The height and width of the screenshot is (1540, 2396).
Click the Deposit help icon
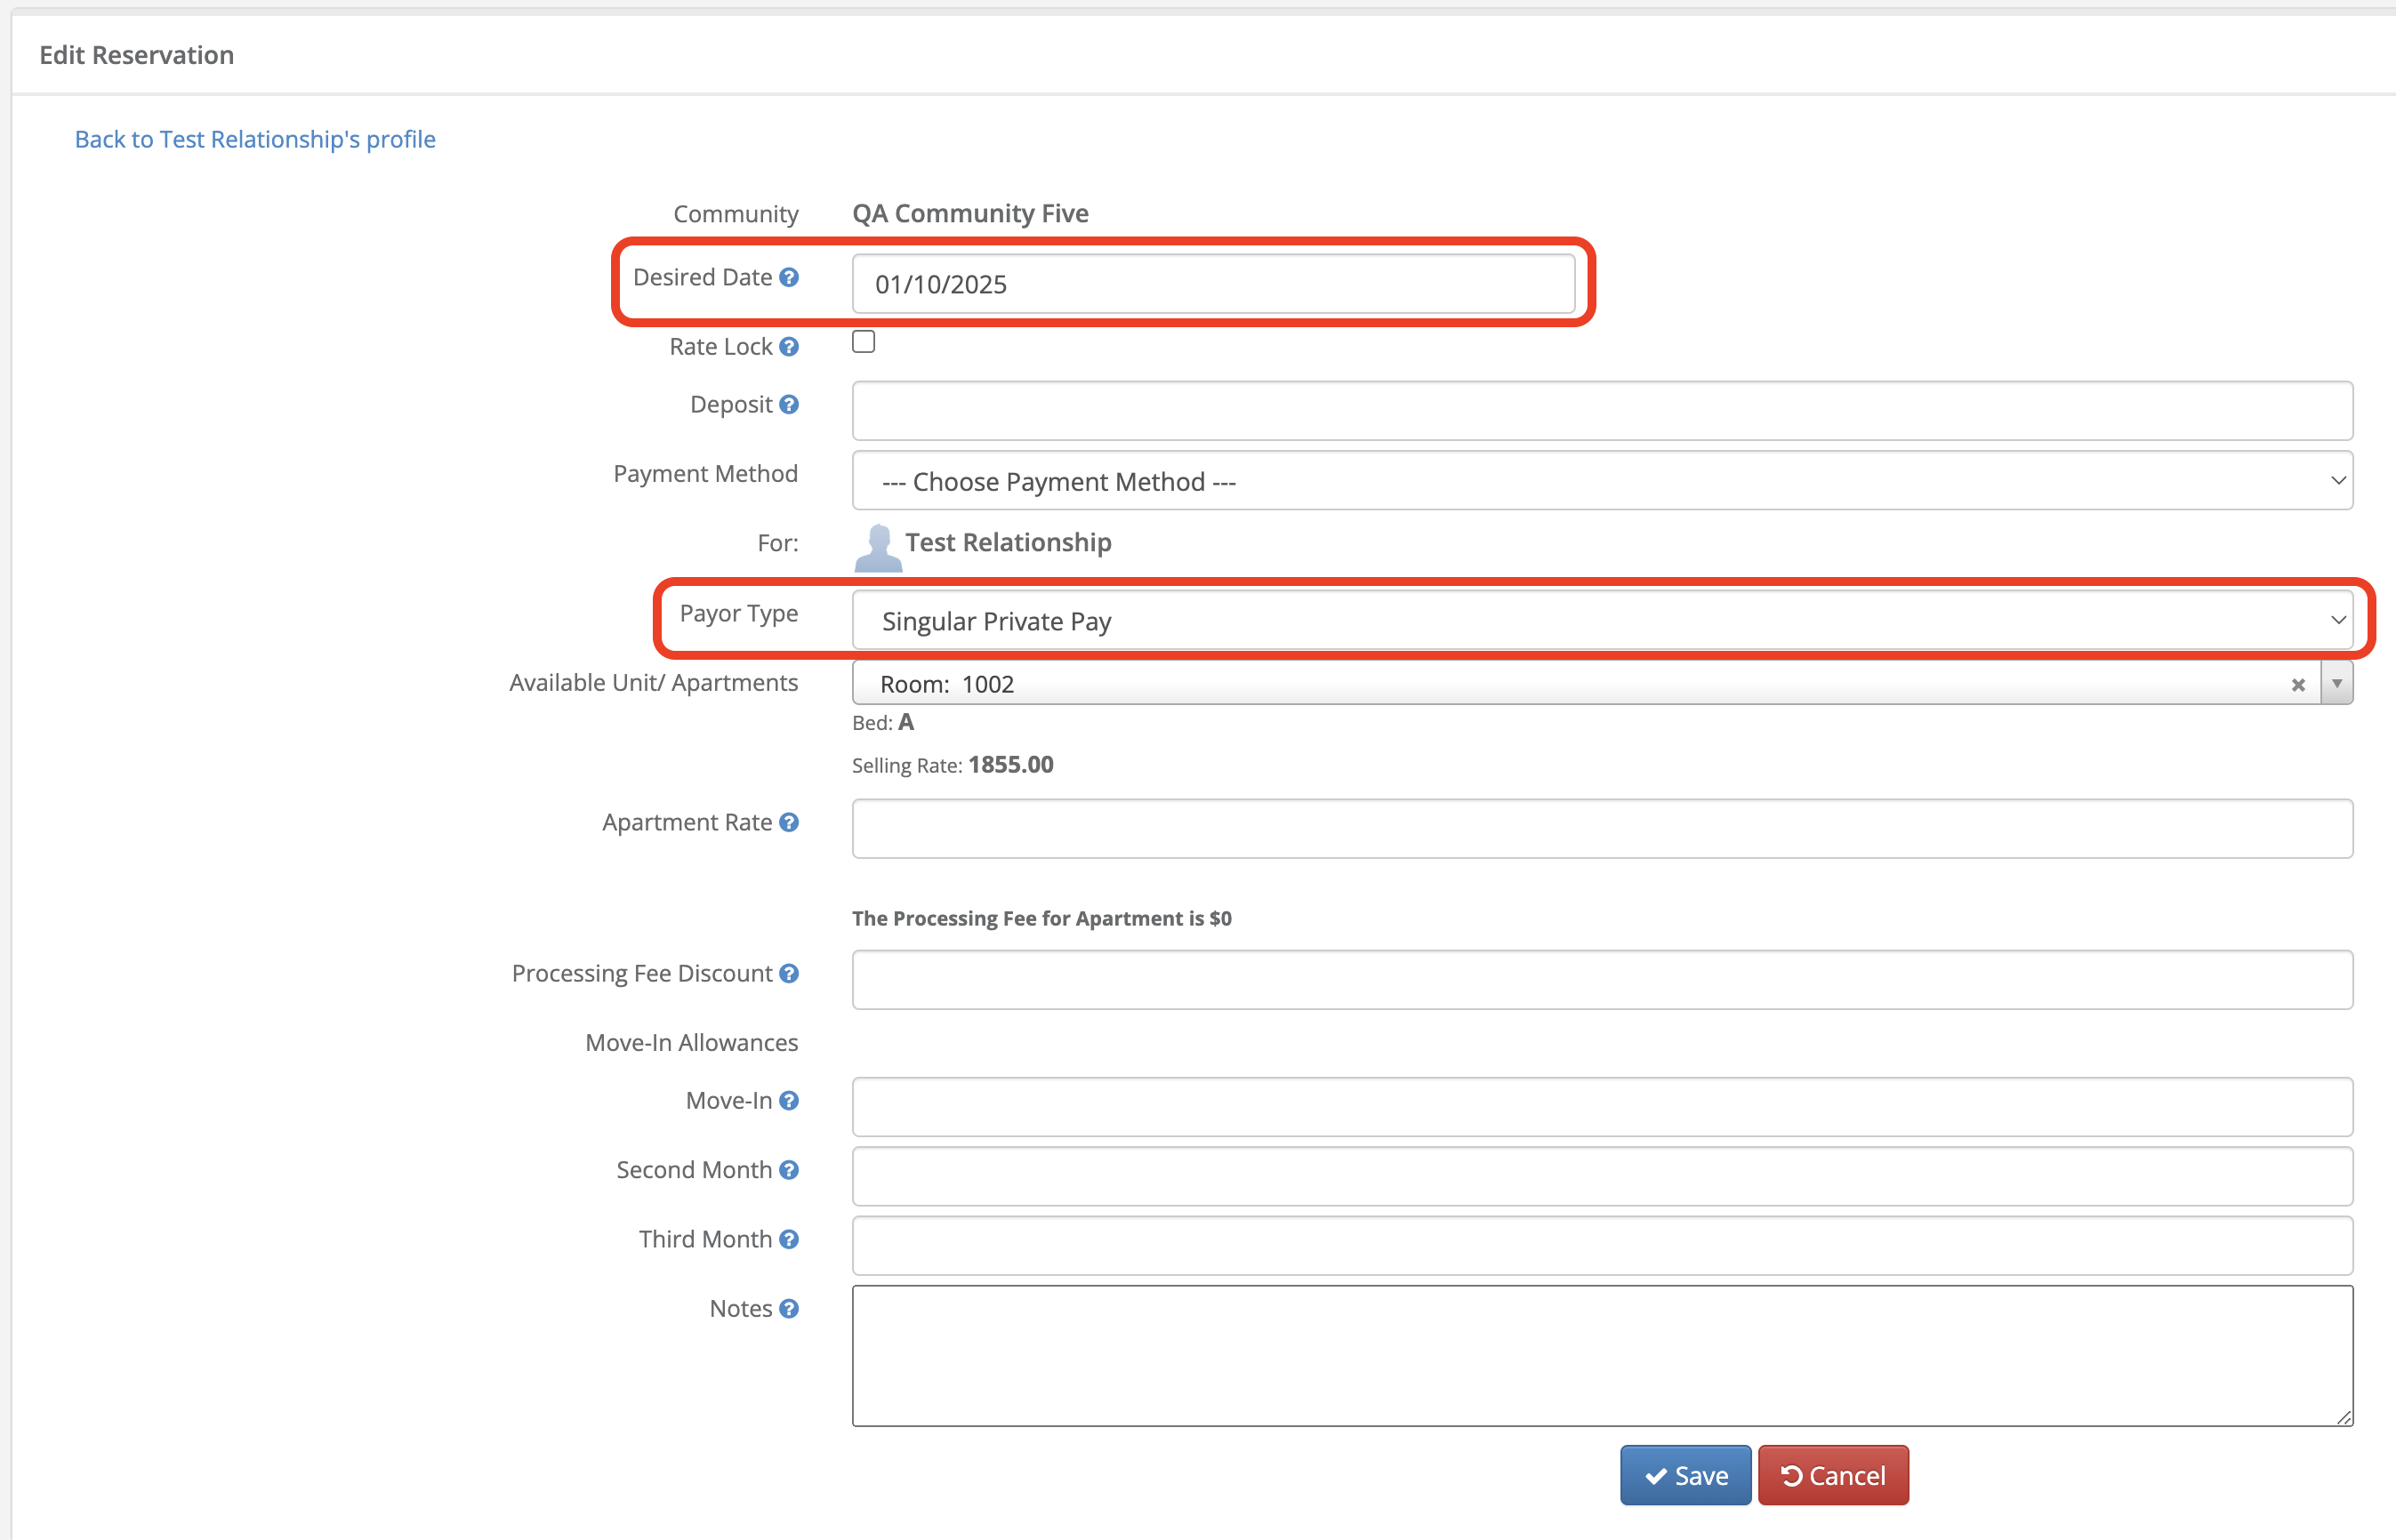789,404
